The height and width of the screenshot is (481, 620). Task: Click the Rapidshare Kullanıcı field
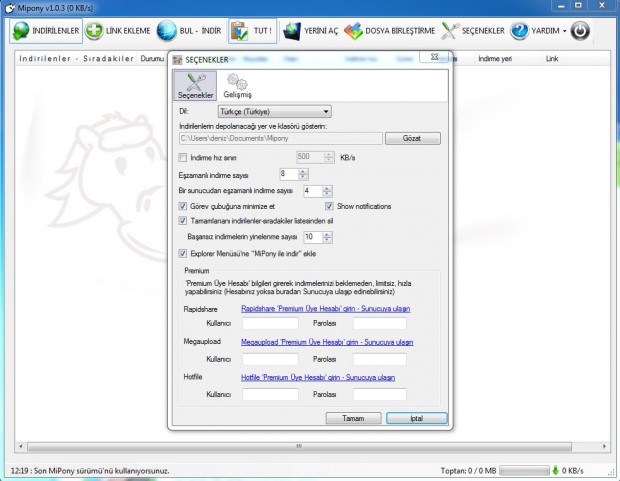click(x=270, y=323)
